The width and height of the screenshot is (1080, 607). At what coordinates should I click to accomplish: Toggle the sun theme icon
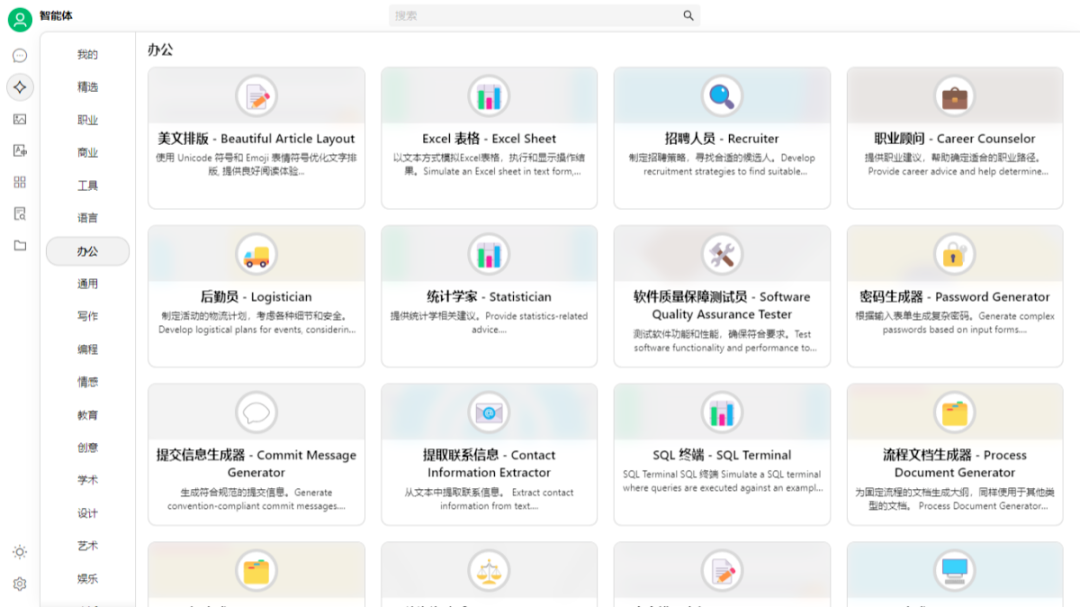click(x=20, y=552)
